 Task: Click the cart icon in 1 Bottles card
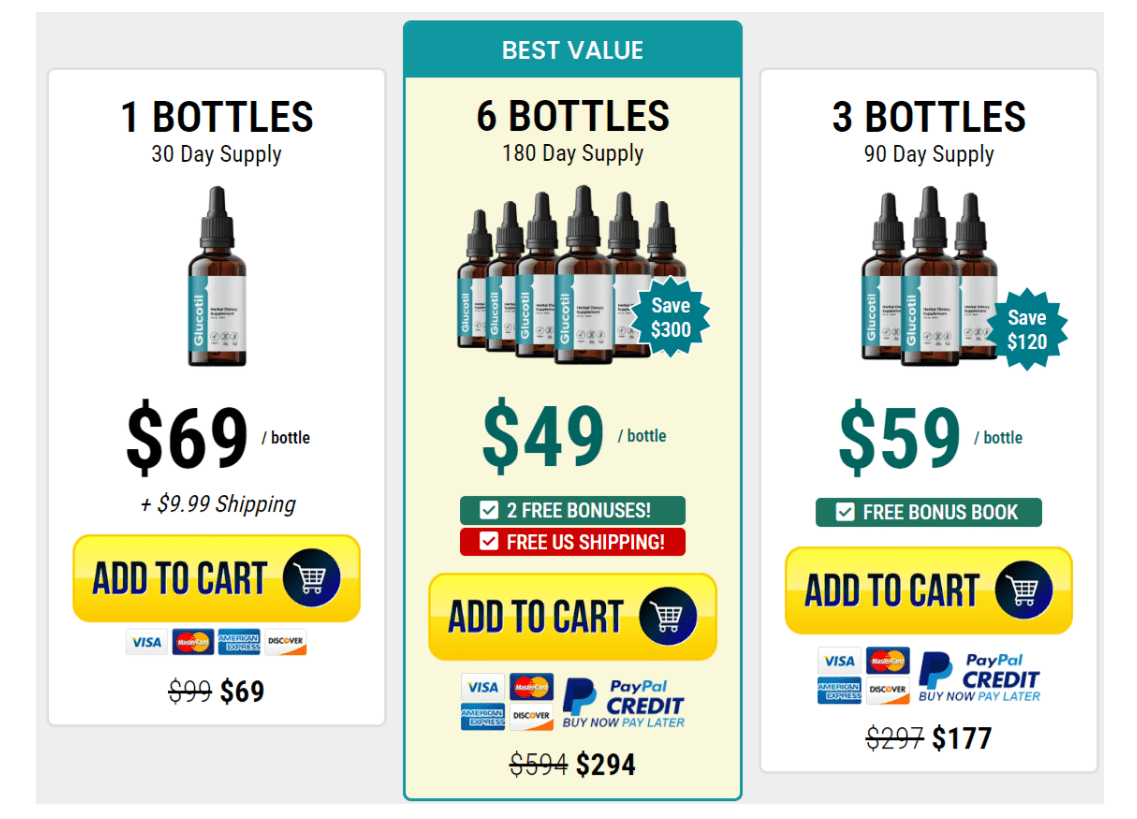coord(311,579)
